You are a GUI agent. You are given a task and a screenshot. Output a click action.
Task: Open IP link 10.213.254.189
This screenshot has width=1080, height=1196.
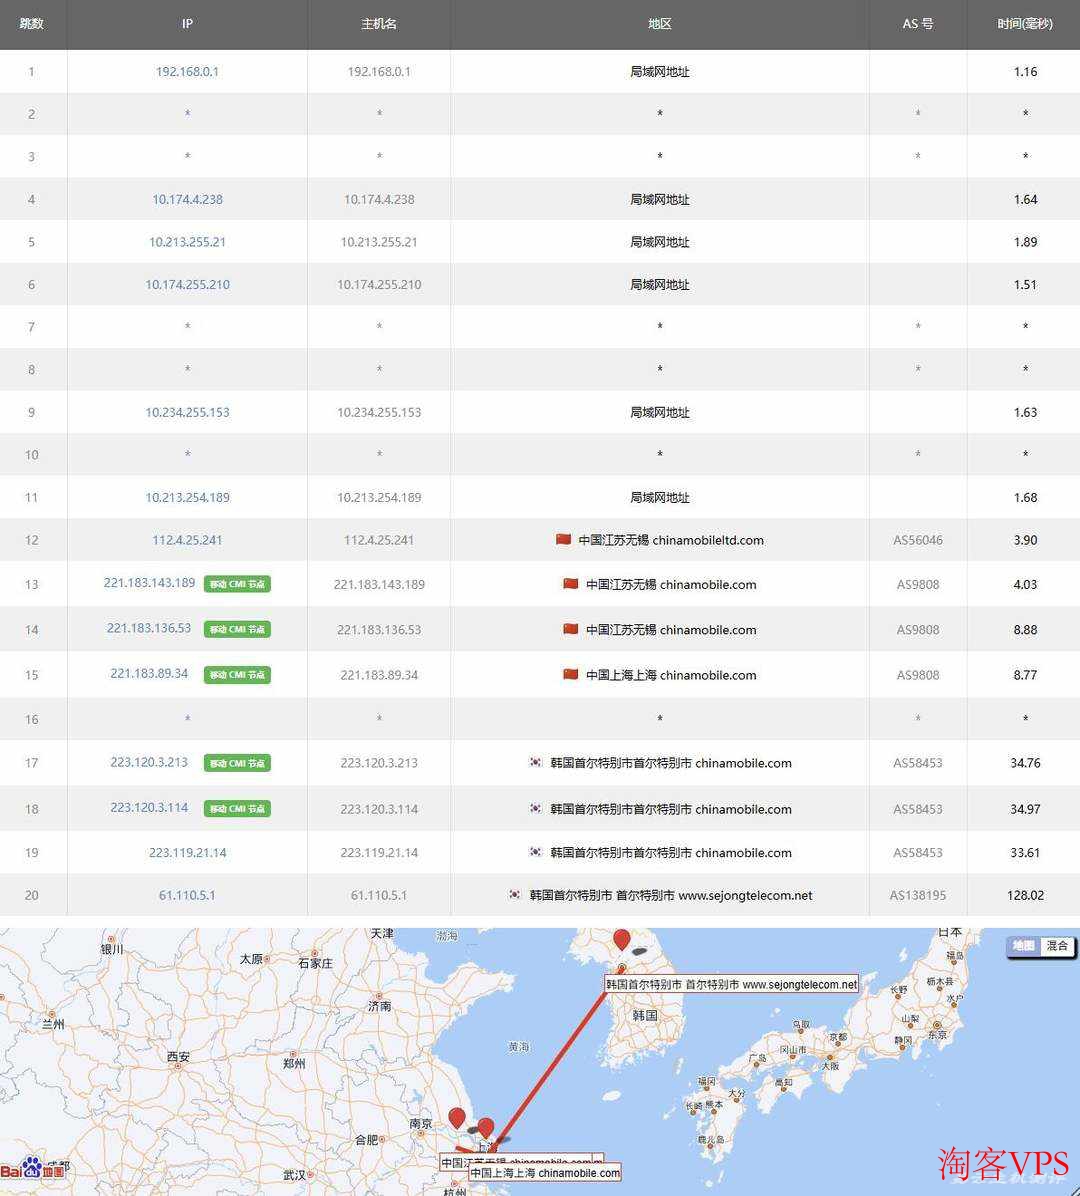(x=187, y=497)
